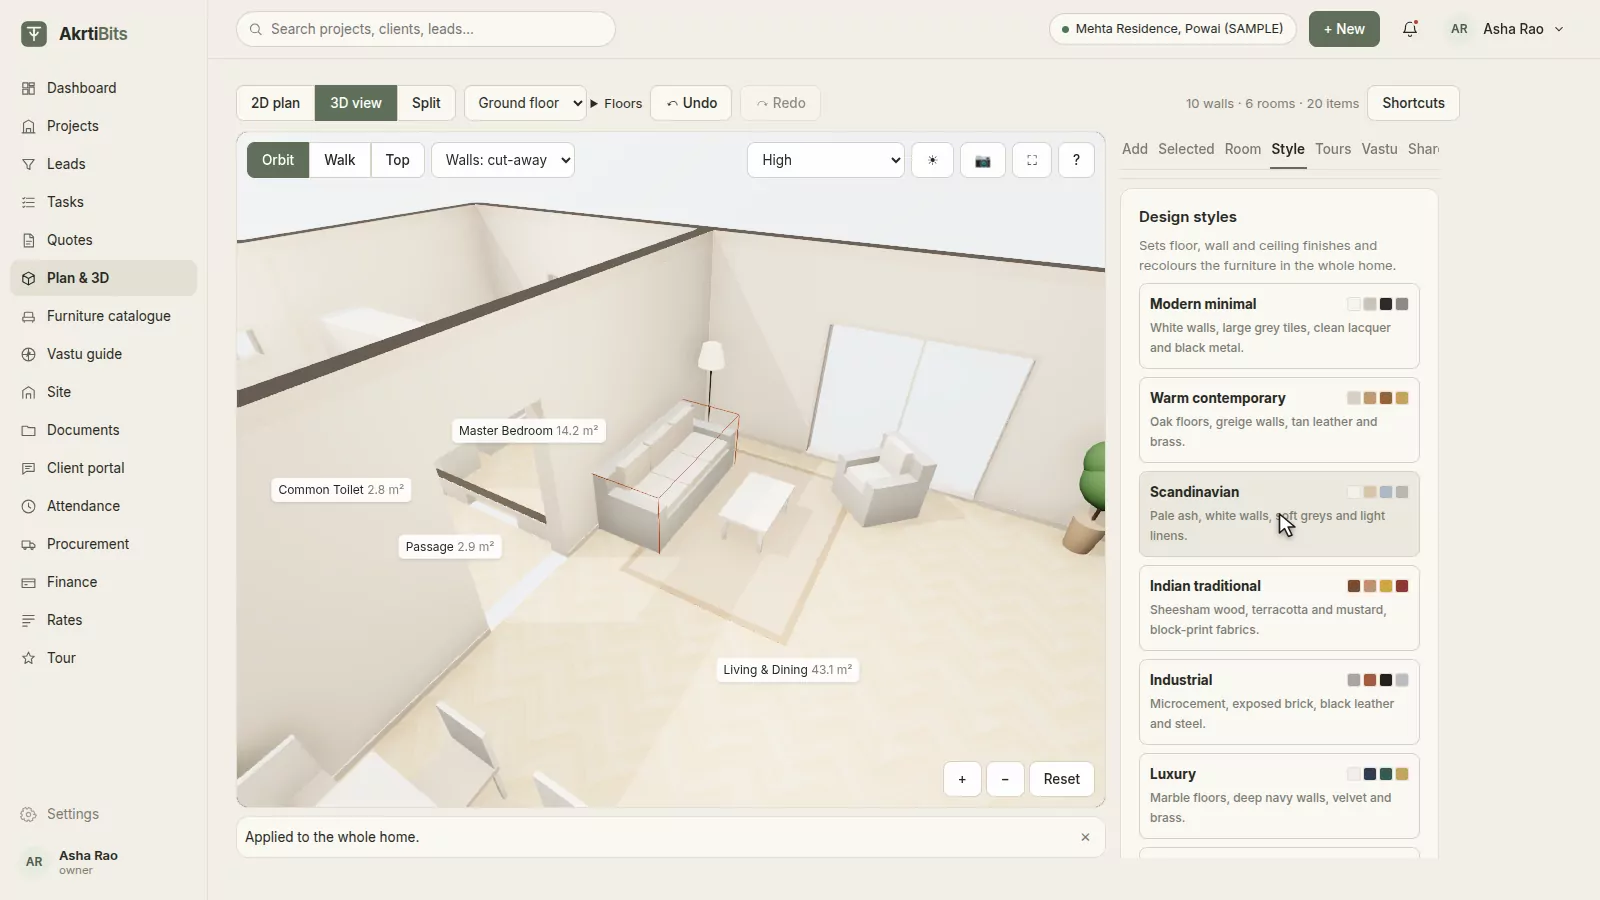Click the Undo button
Image resolution: width=1600 pixels, height=900 pixels.
691,103
